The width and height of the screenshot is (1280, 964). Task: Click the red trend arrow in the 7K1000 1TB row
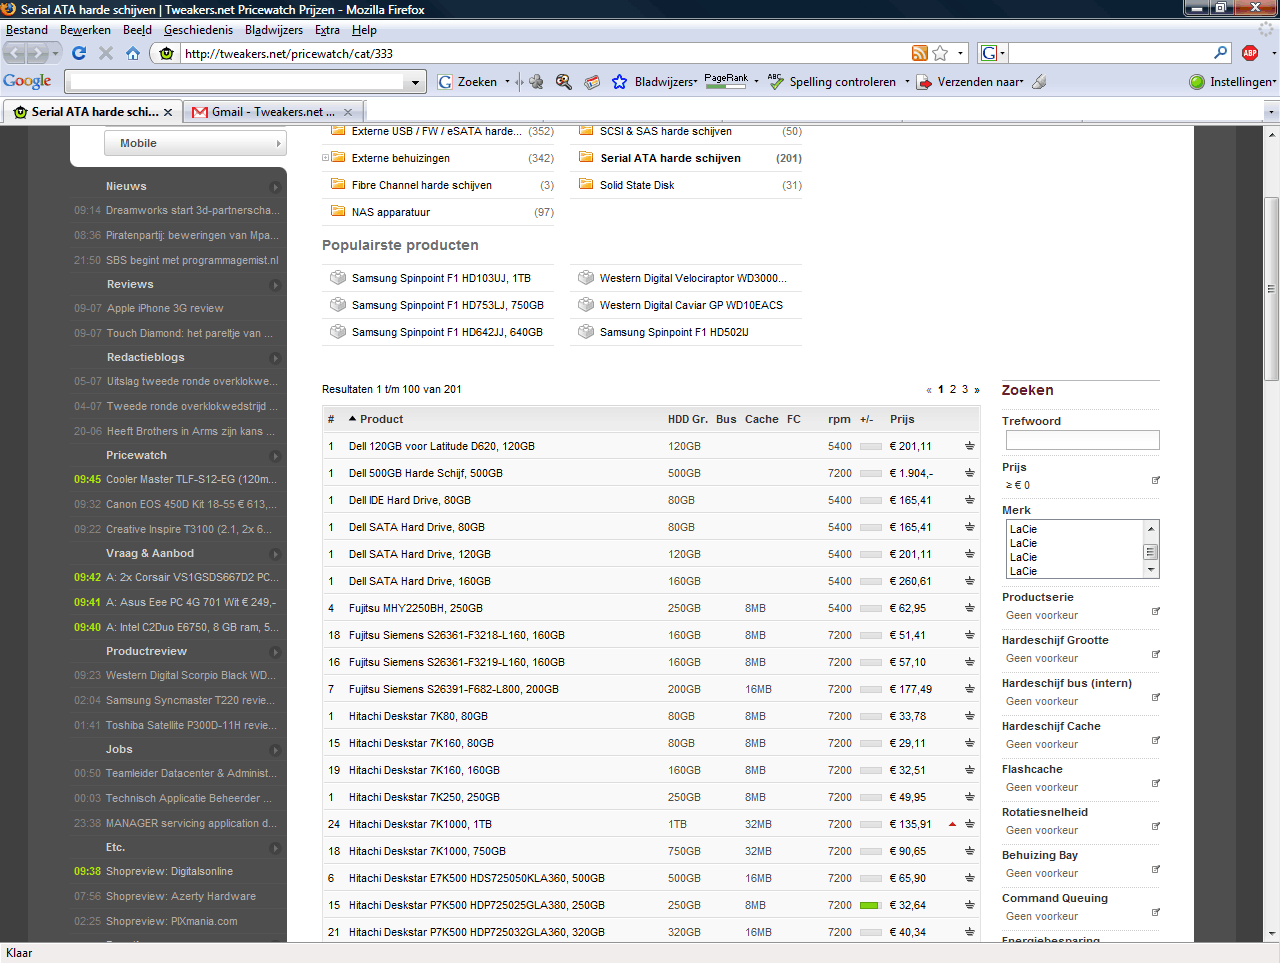[952, 824]
